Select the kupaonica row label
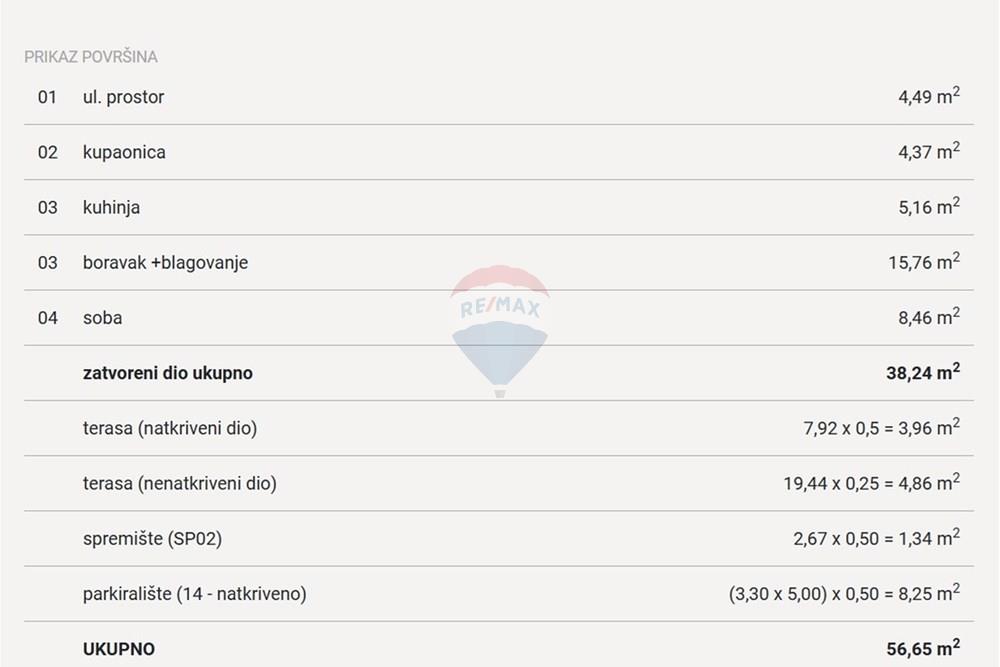The image size is (1000, 667). click(124, 152)
